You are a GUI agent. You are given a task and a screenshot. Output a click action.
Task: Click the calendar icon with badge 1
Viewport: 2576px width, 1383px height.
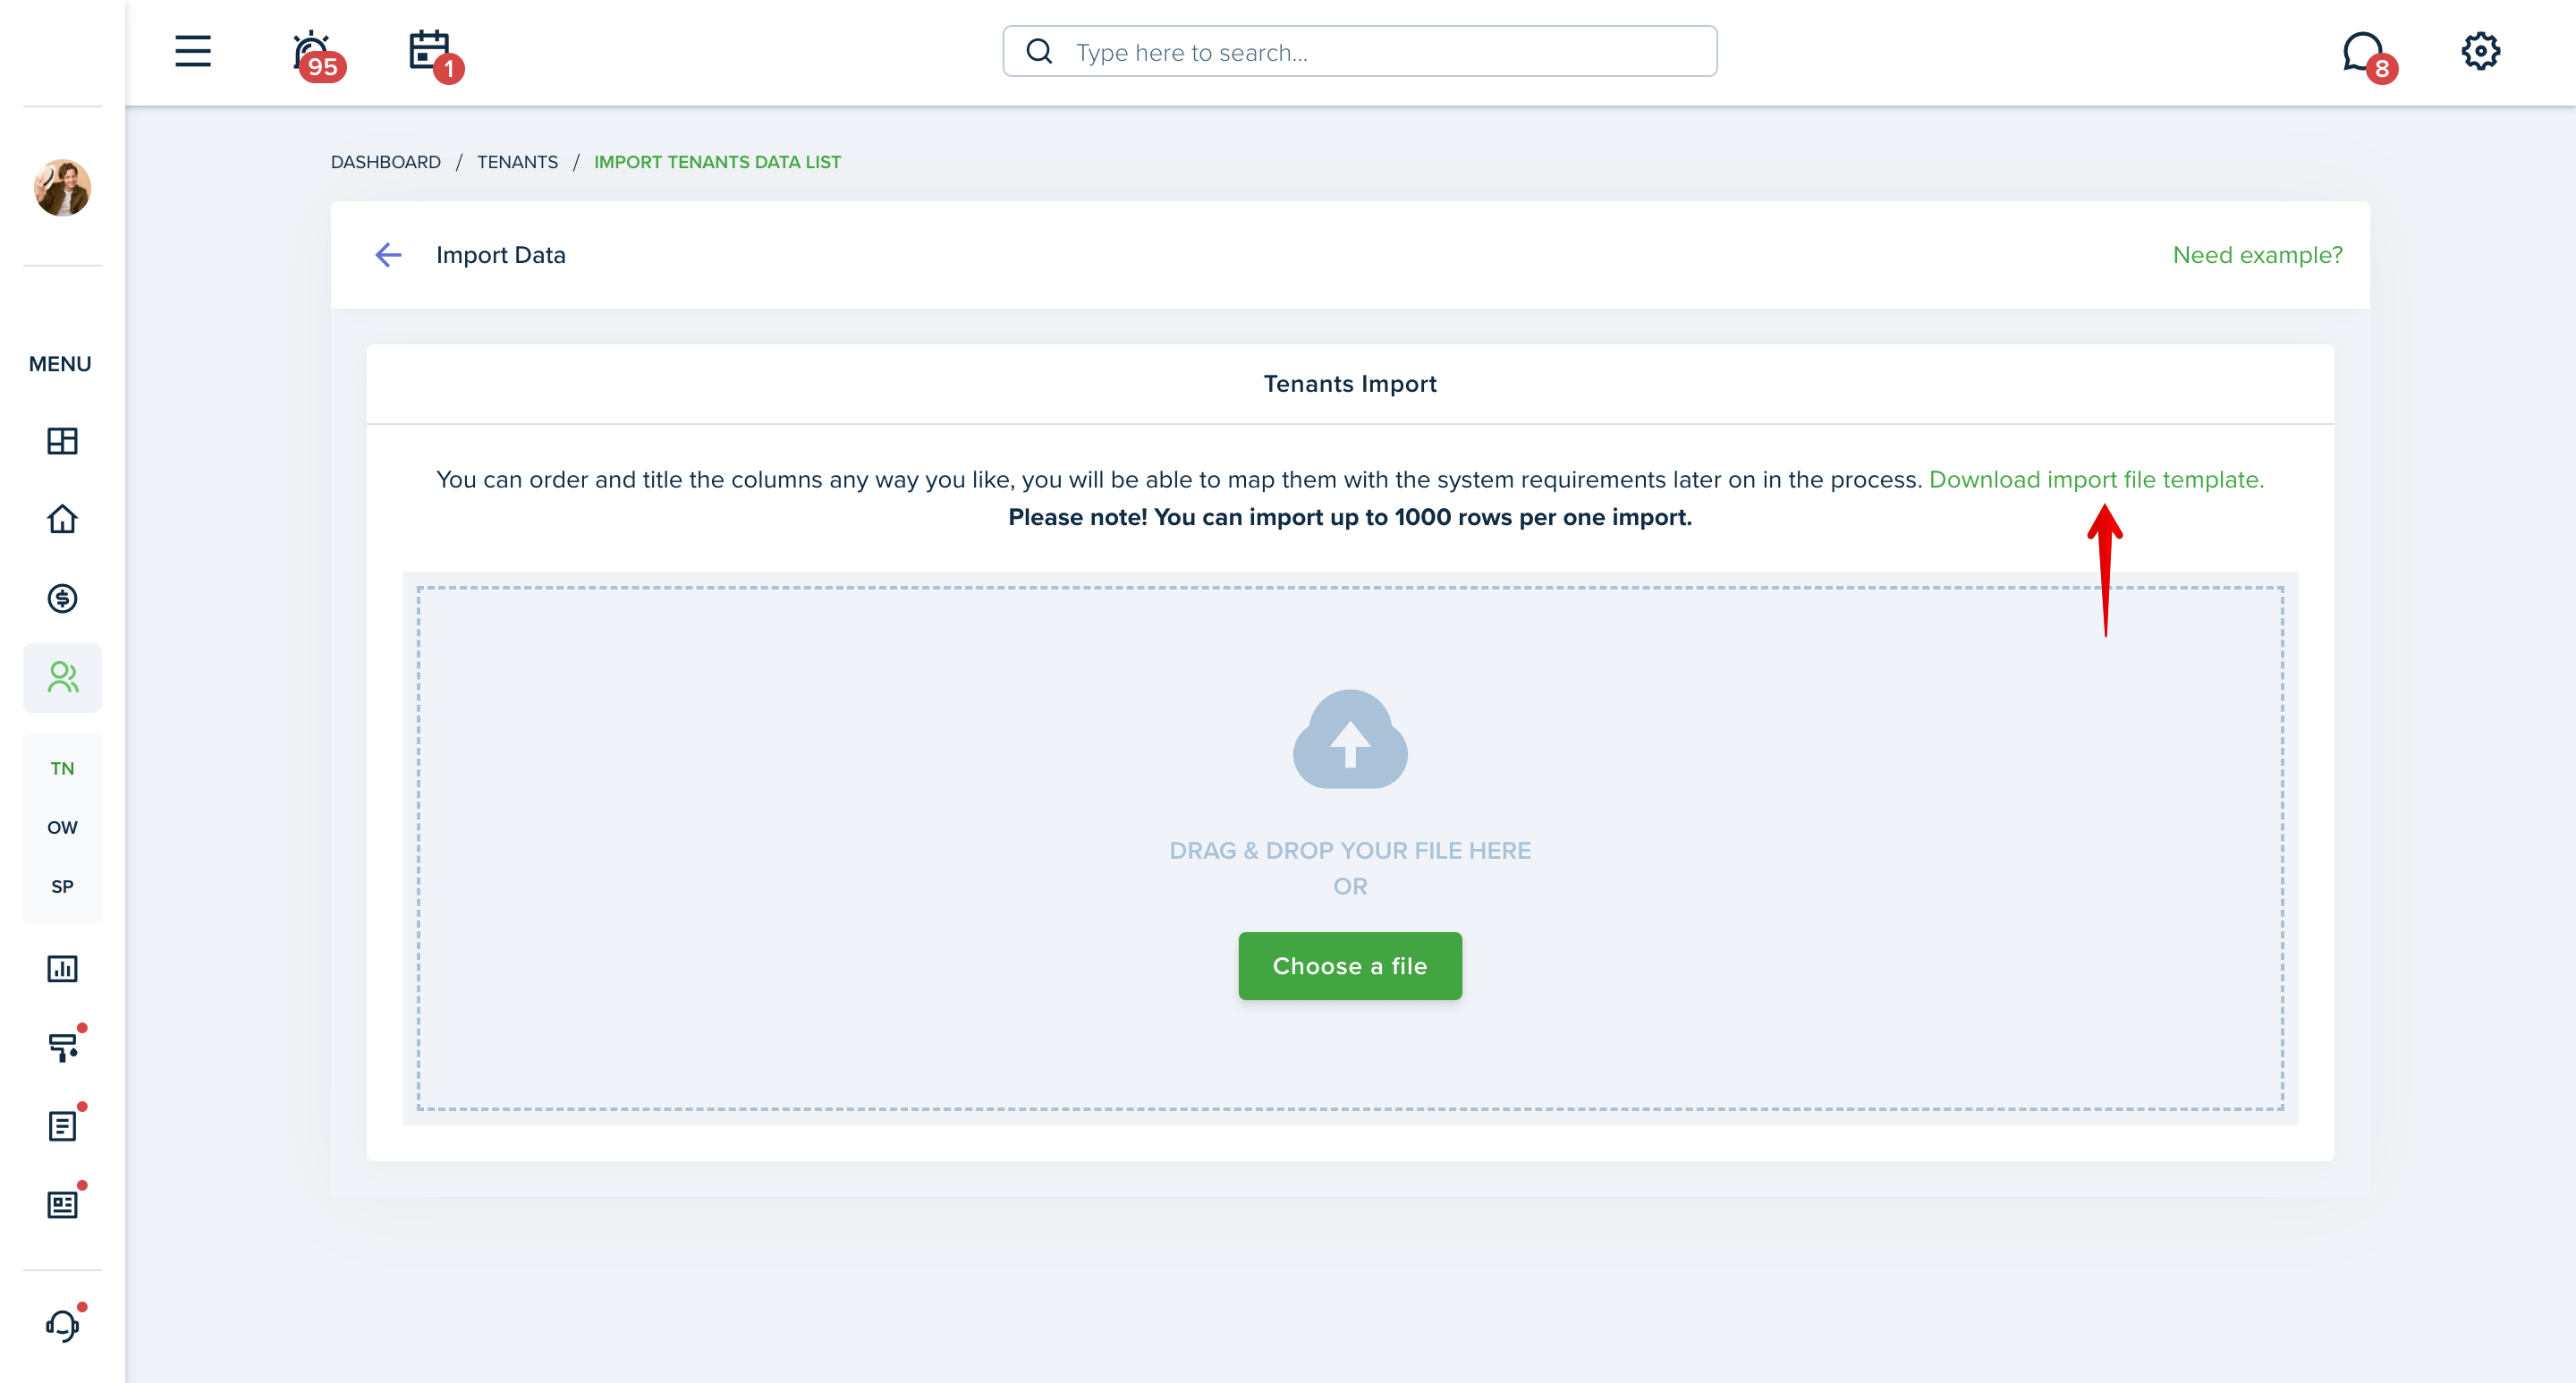(431, 49)
